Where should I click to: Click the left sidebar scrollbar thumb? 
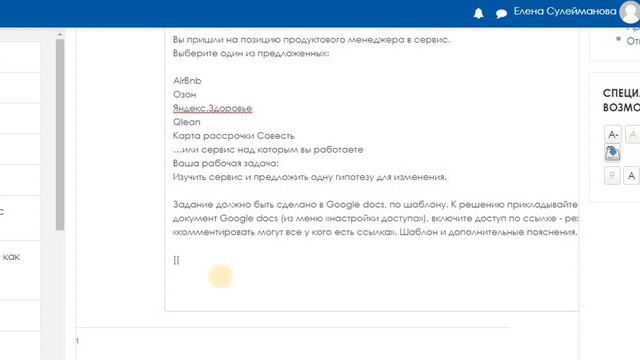pyautogui.click(x=60, y=135)
